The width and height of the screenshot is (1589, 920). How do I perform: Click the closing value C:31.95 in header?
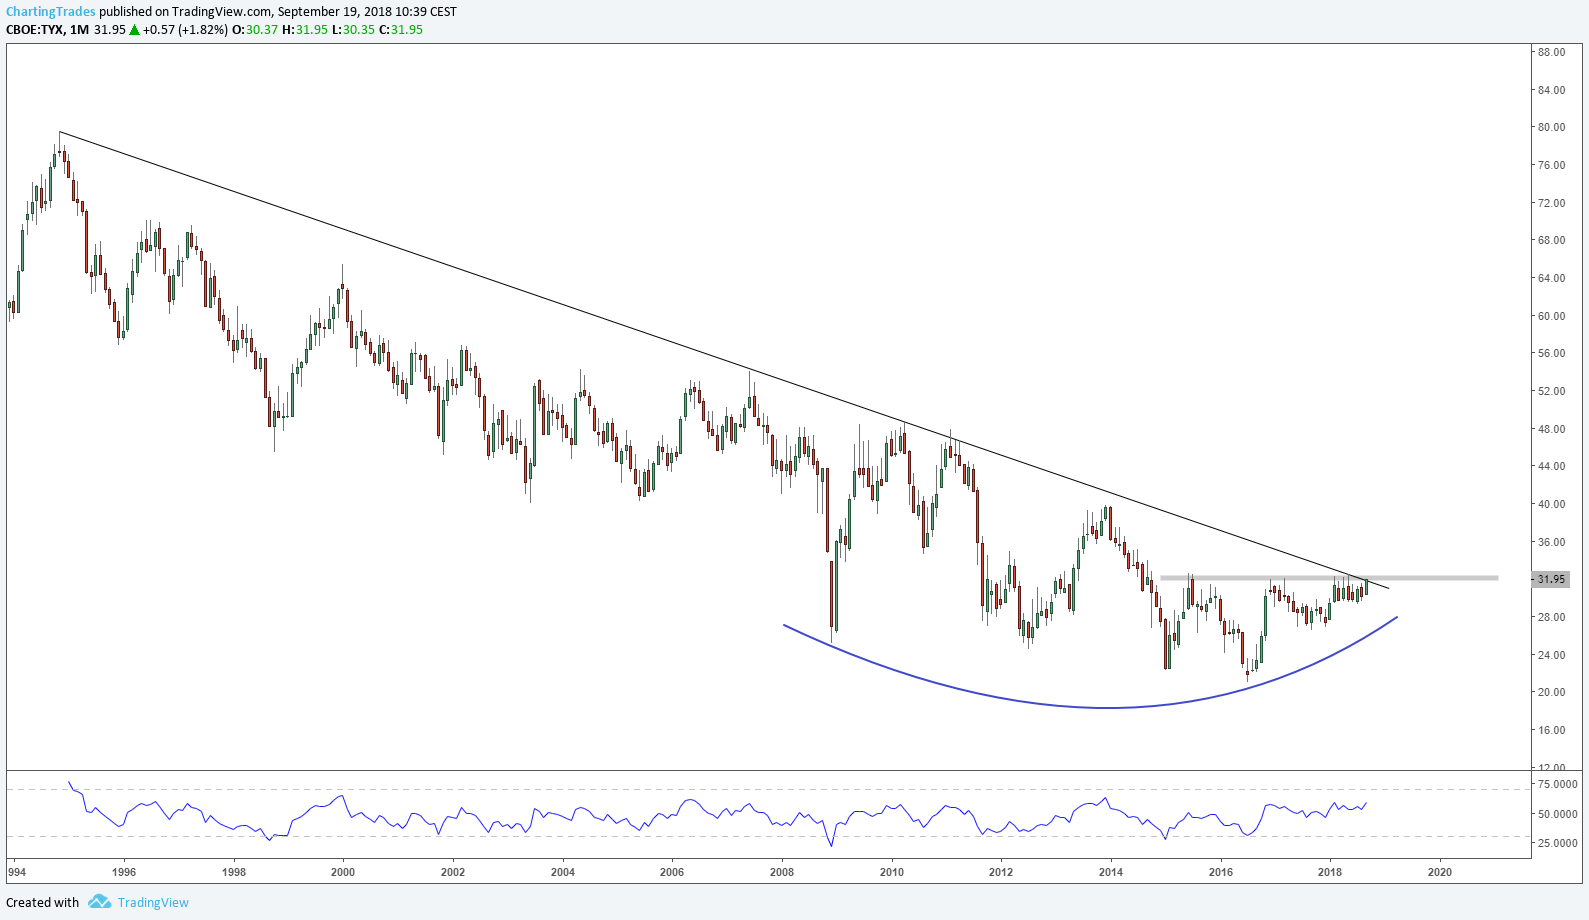(407, 30)
